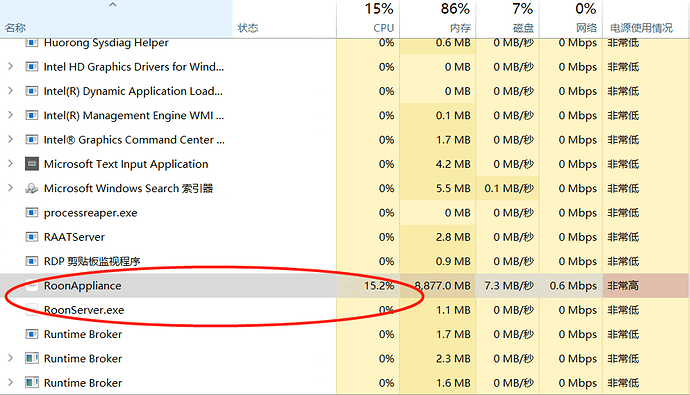Sort by the 电源使用情况 column header

pyautogui.click(x=645, y=19)
